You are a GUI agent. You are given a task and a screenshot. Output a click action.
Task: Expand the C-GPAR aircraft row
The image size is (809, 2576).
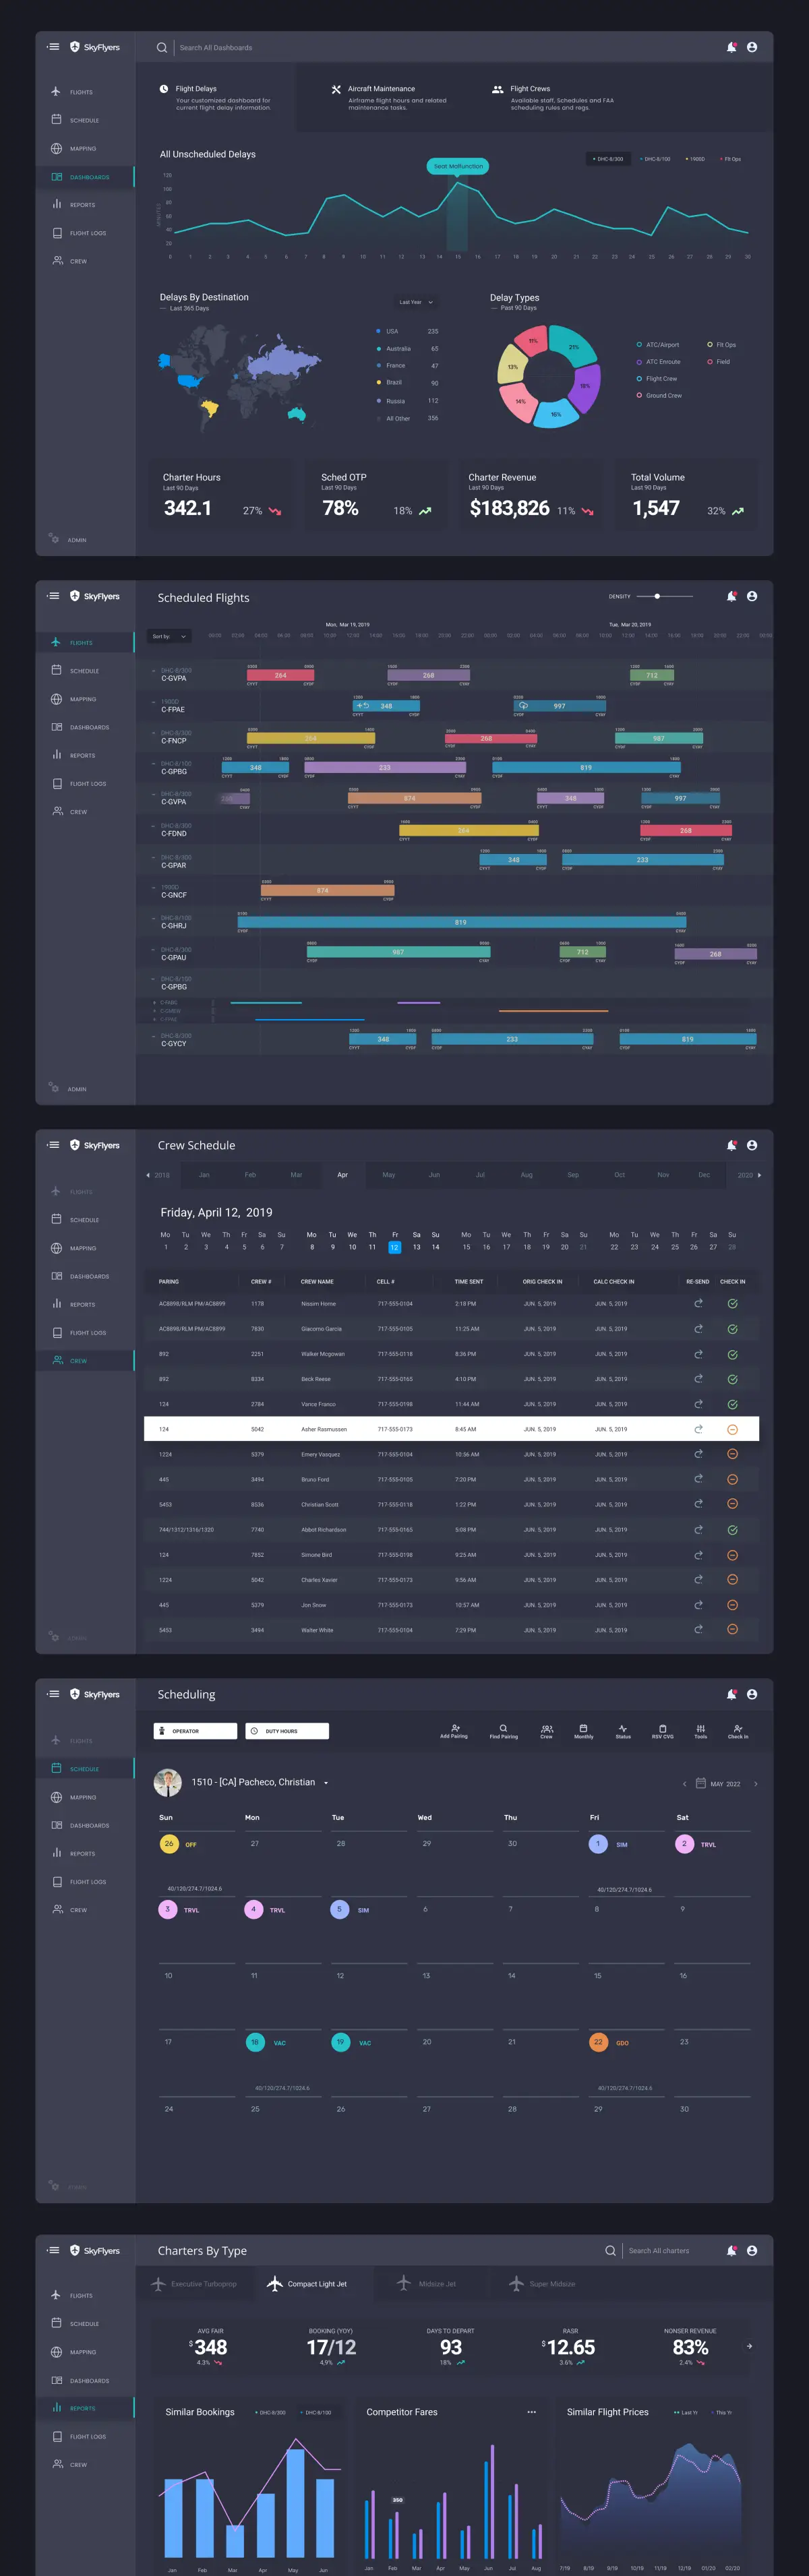pyautogui.click(x=153, y=857)
